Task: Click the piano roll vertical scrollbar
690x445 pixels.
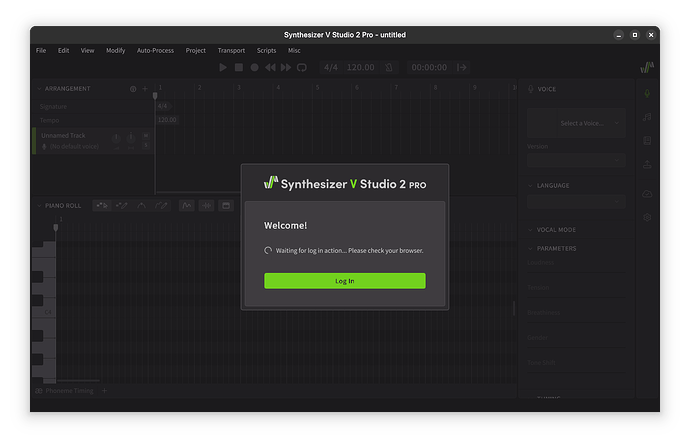Action: point(514,308)
